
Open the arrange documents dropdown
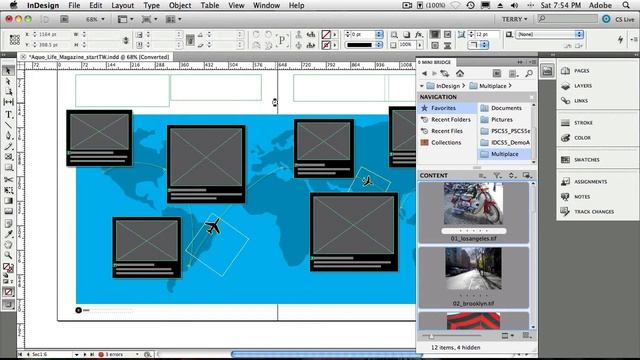173,19
